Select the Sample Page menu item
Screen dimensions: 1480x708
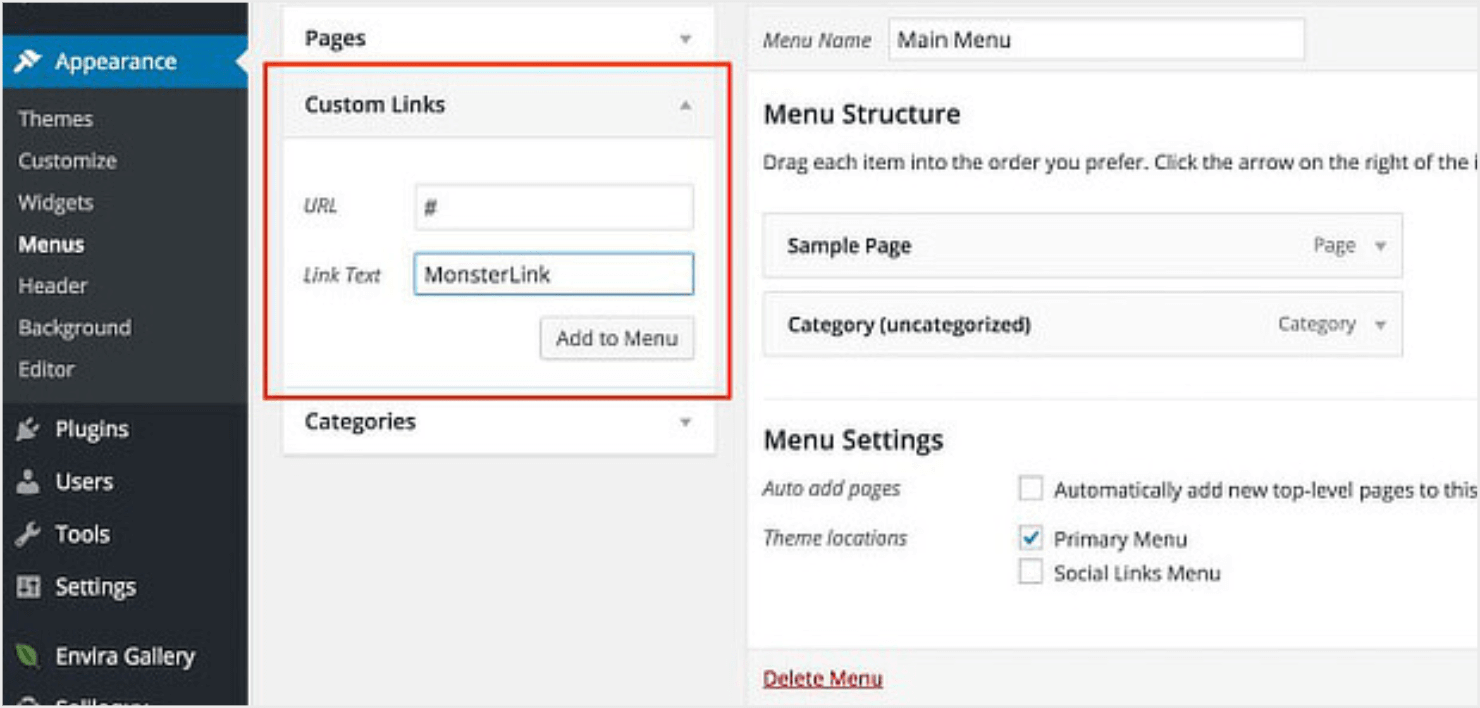1082,246
